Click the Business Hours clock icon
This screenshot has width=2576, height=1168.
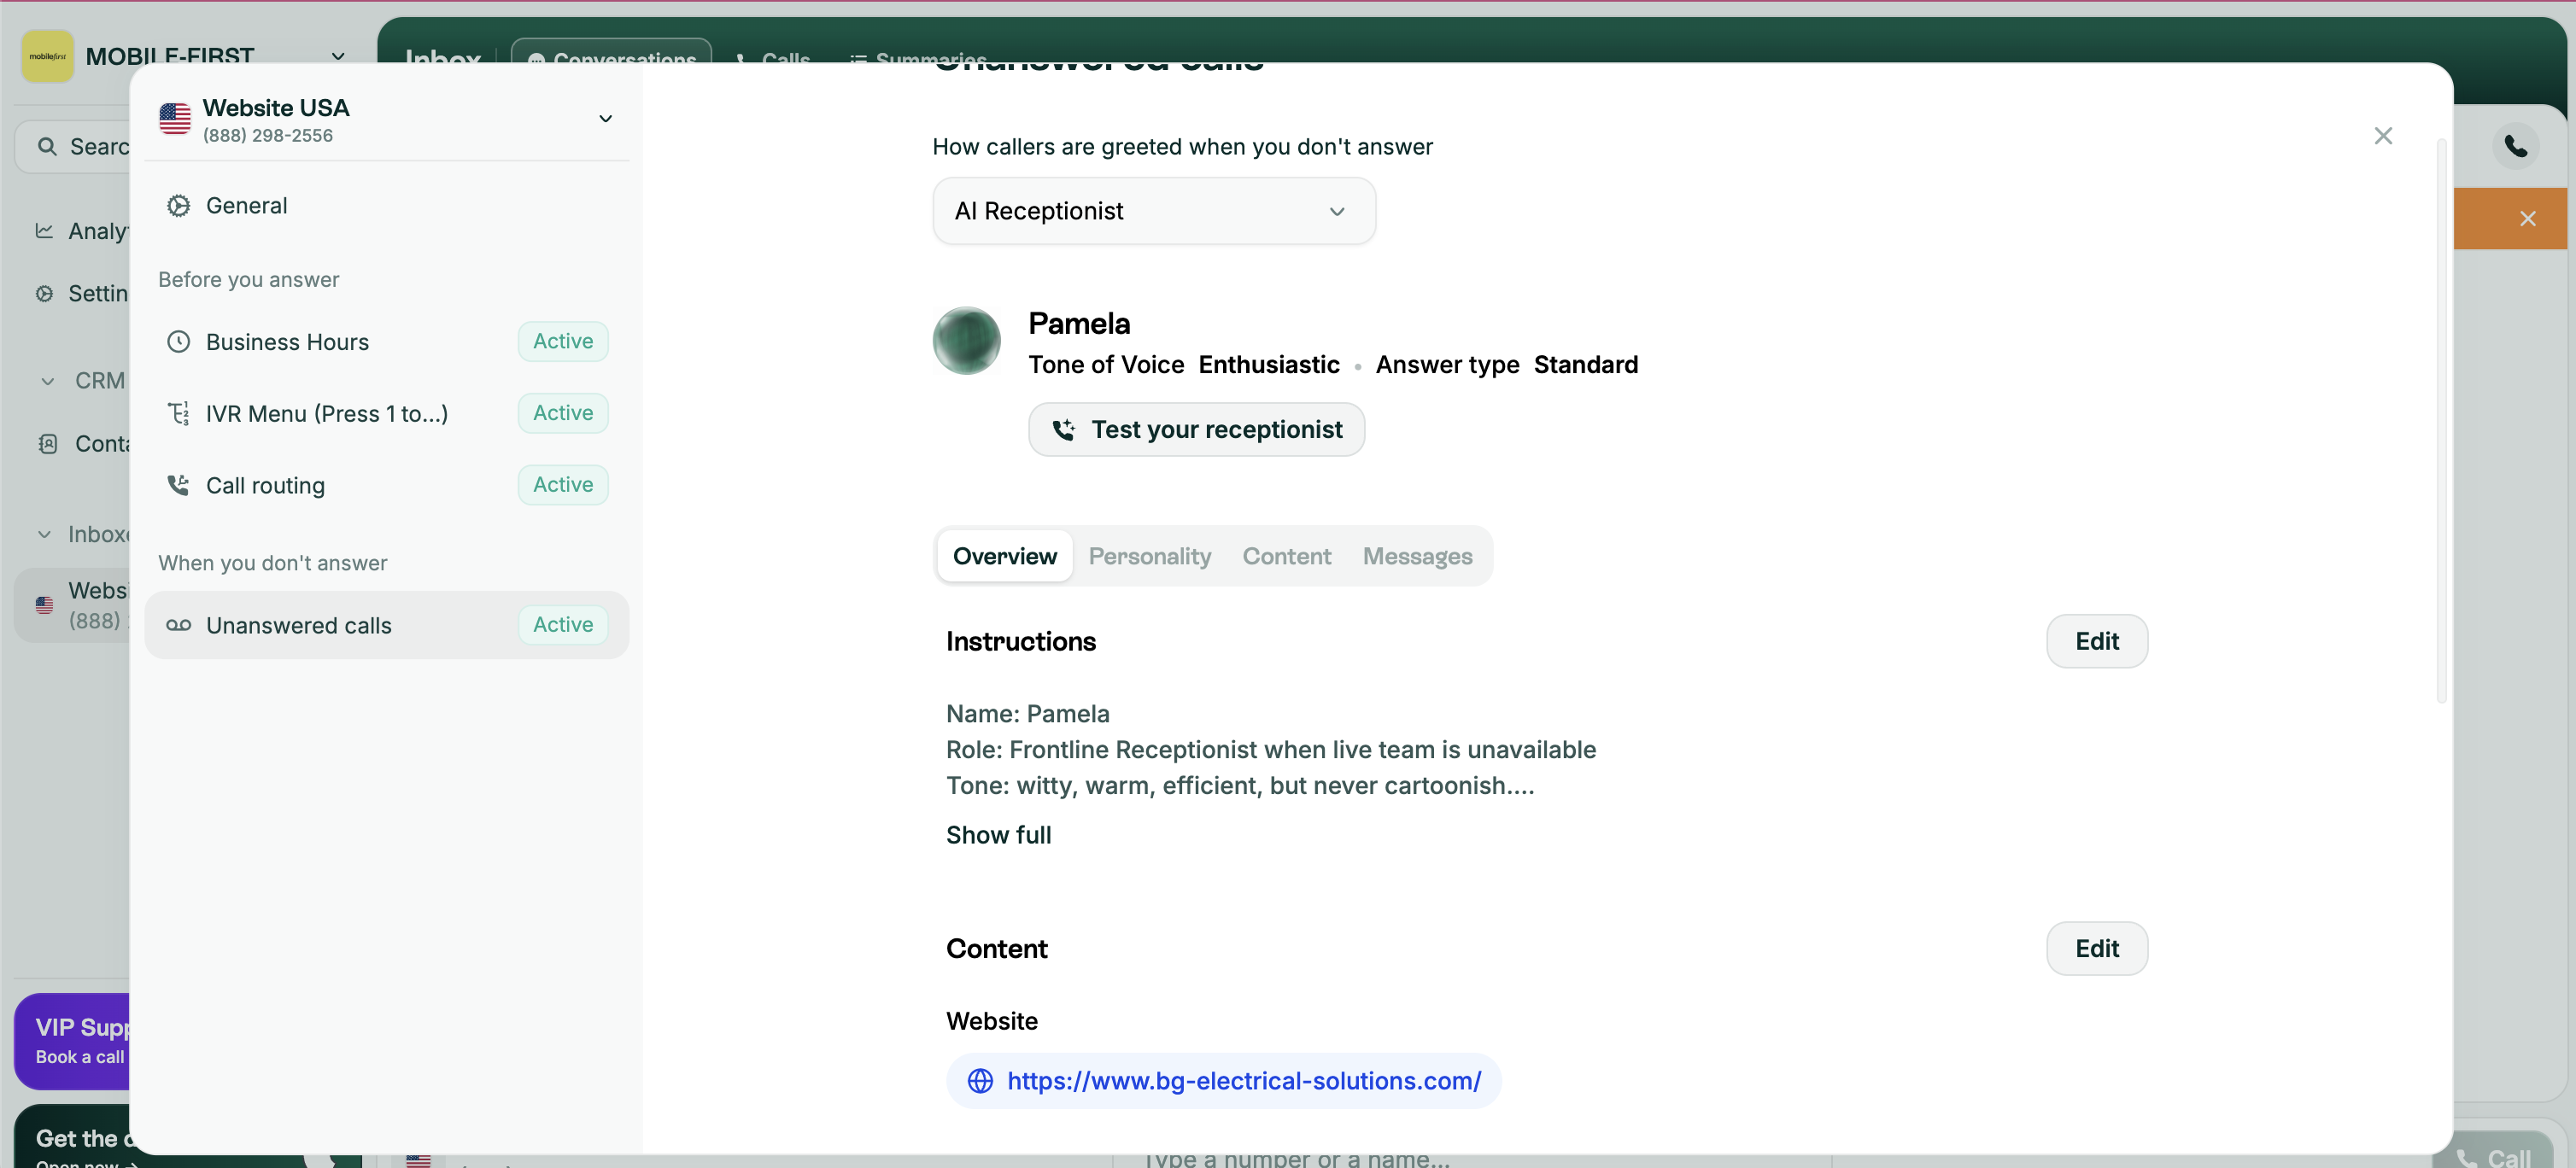pos(178,342)
